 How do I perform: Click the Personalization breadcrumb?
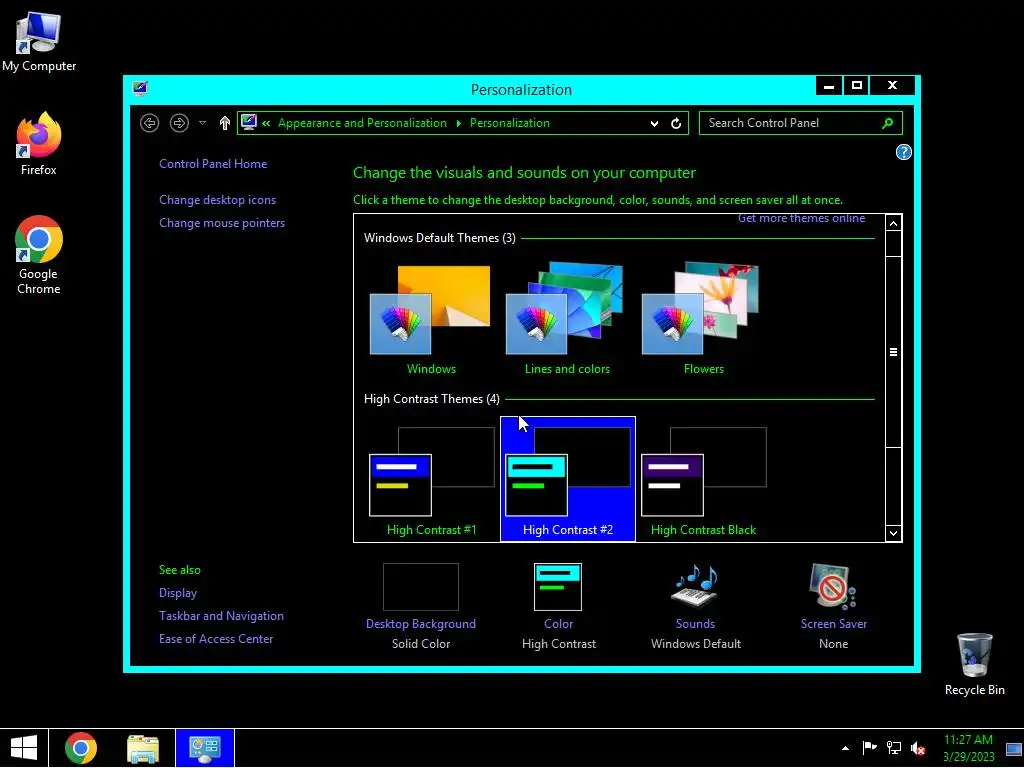pyautogui.click(x=509, y=123)
